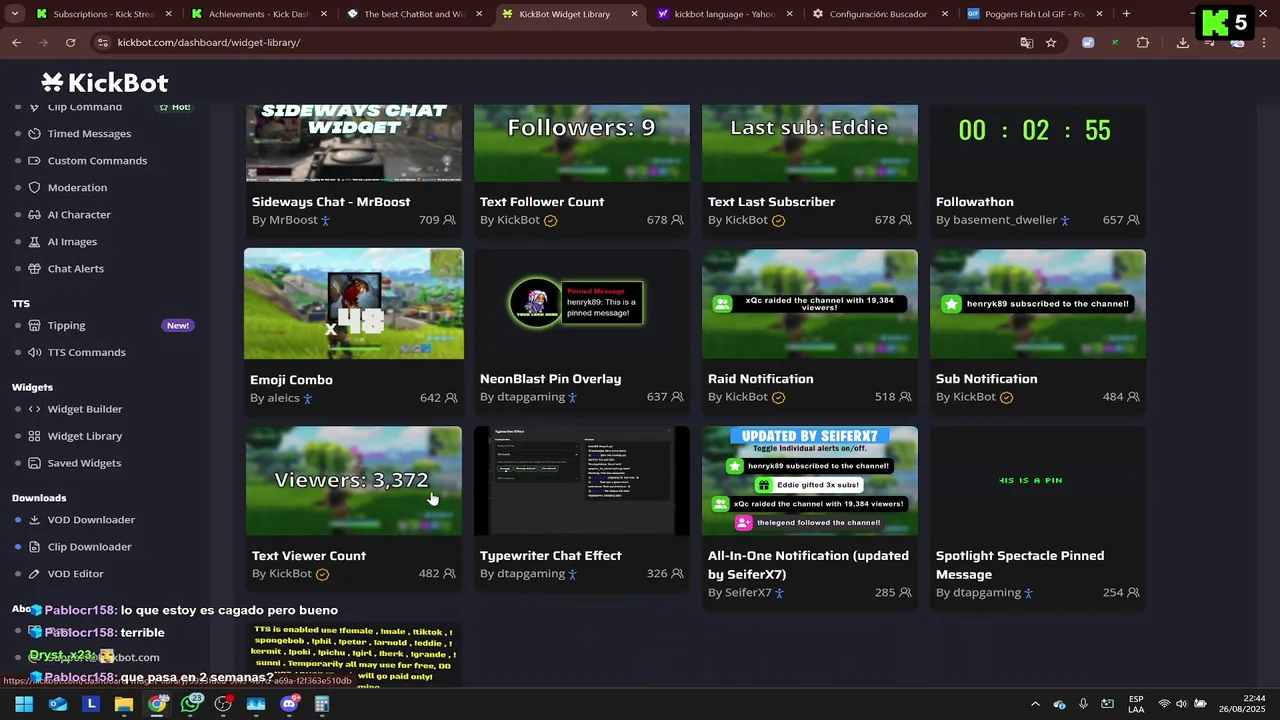Open the KickBot logo home link

105,83
